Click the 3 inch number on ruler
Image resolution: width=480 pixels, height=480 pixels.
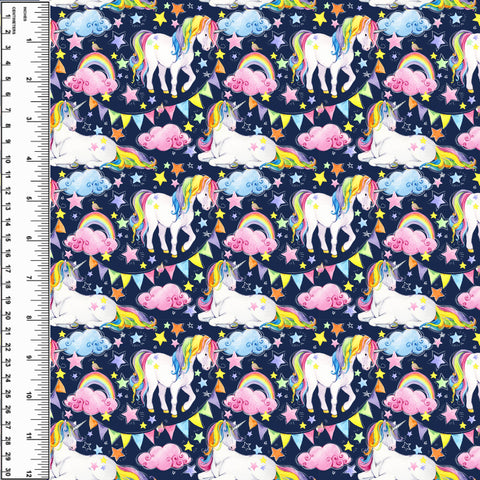click(29, 120)
